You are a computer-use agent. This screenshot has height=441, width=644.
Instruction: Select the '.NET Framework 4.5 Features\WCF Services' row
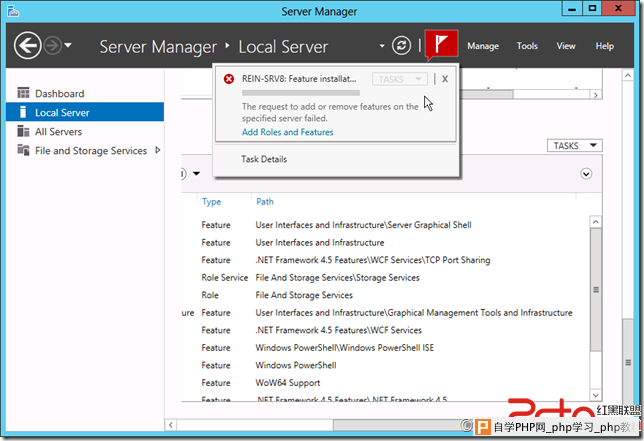pyautogui.click(x=385, y=330)
